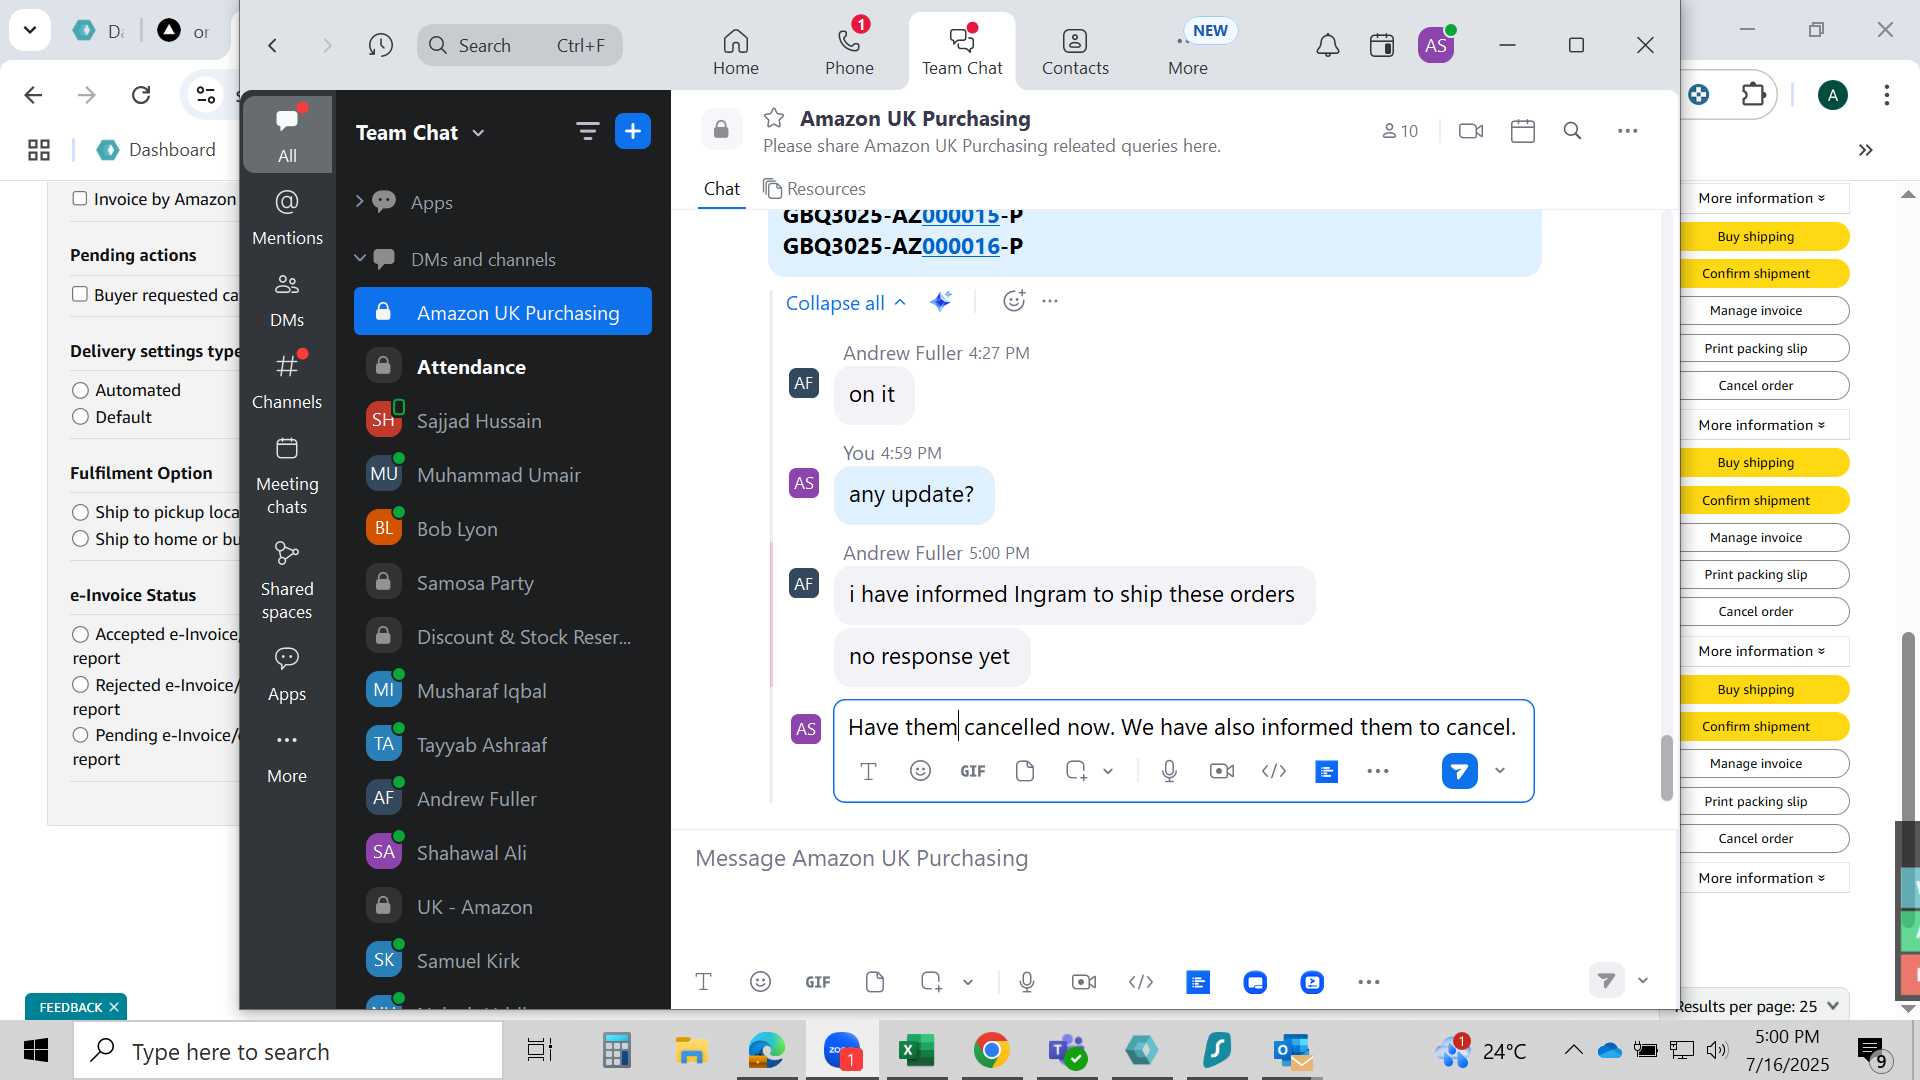Select Pending e-Invoice radio option

click(x=81, y=735)
